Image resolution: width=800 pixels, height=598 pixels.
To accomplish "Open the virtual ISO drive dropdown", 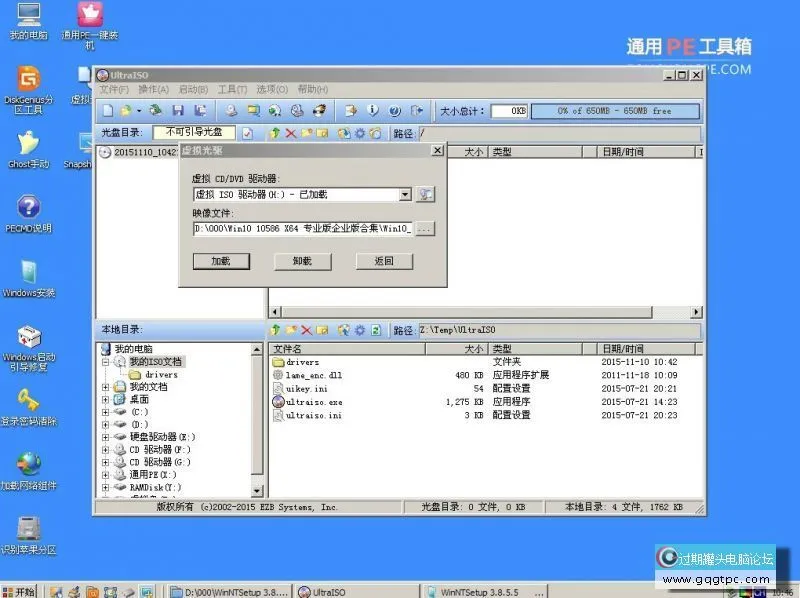I will point(405,194).
